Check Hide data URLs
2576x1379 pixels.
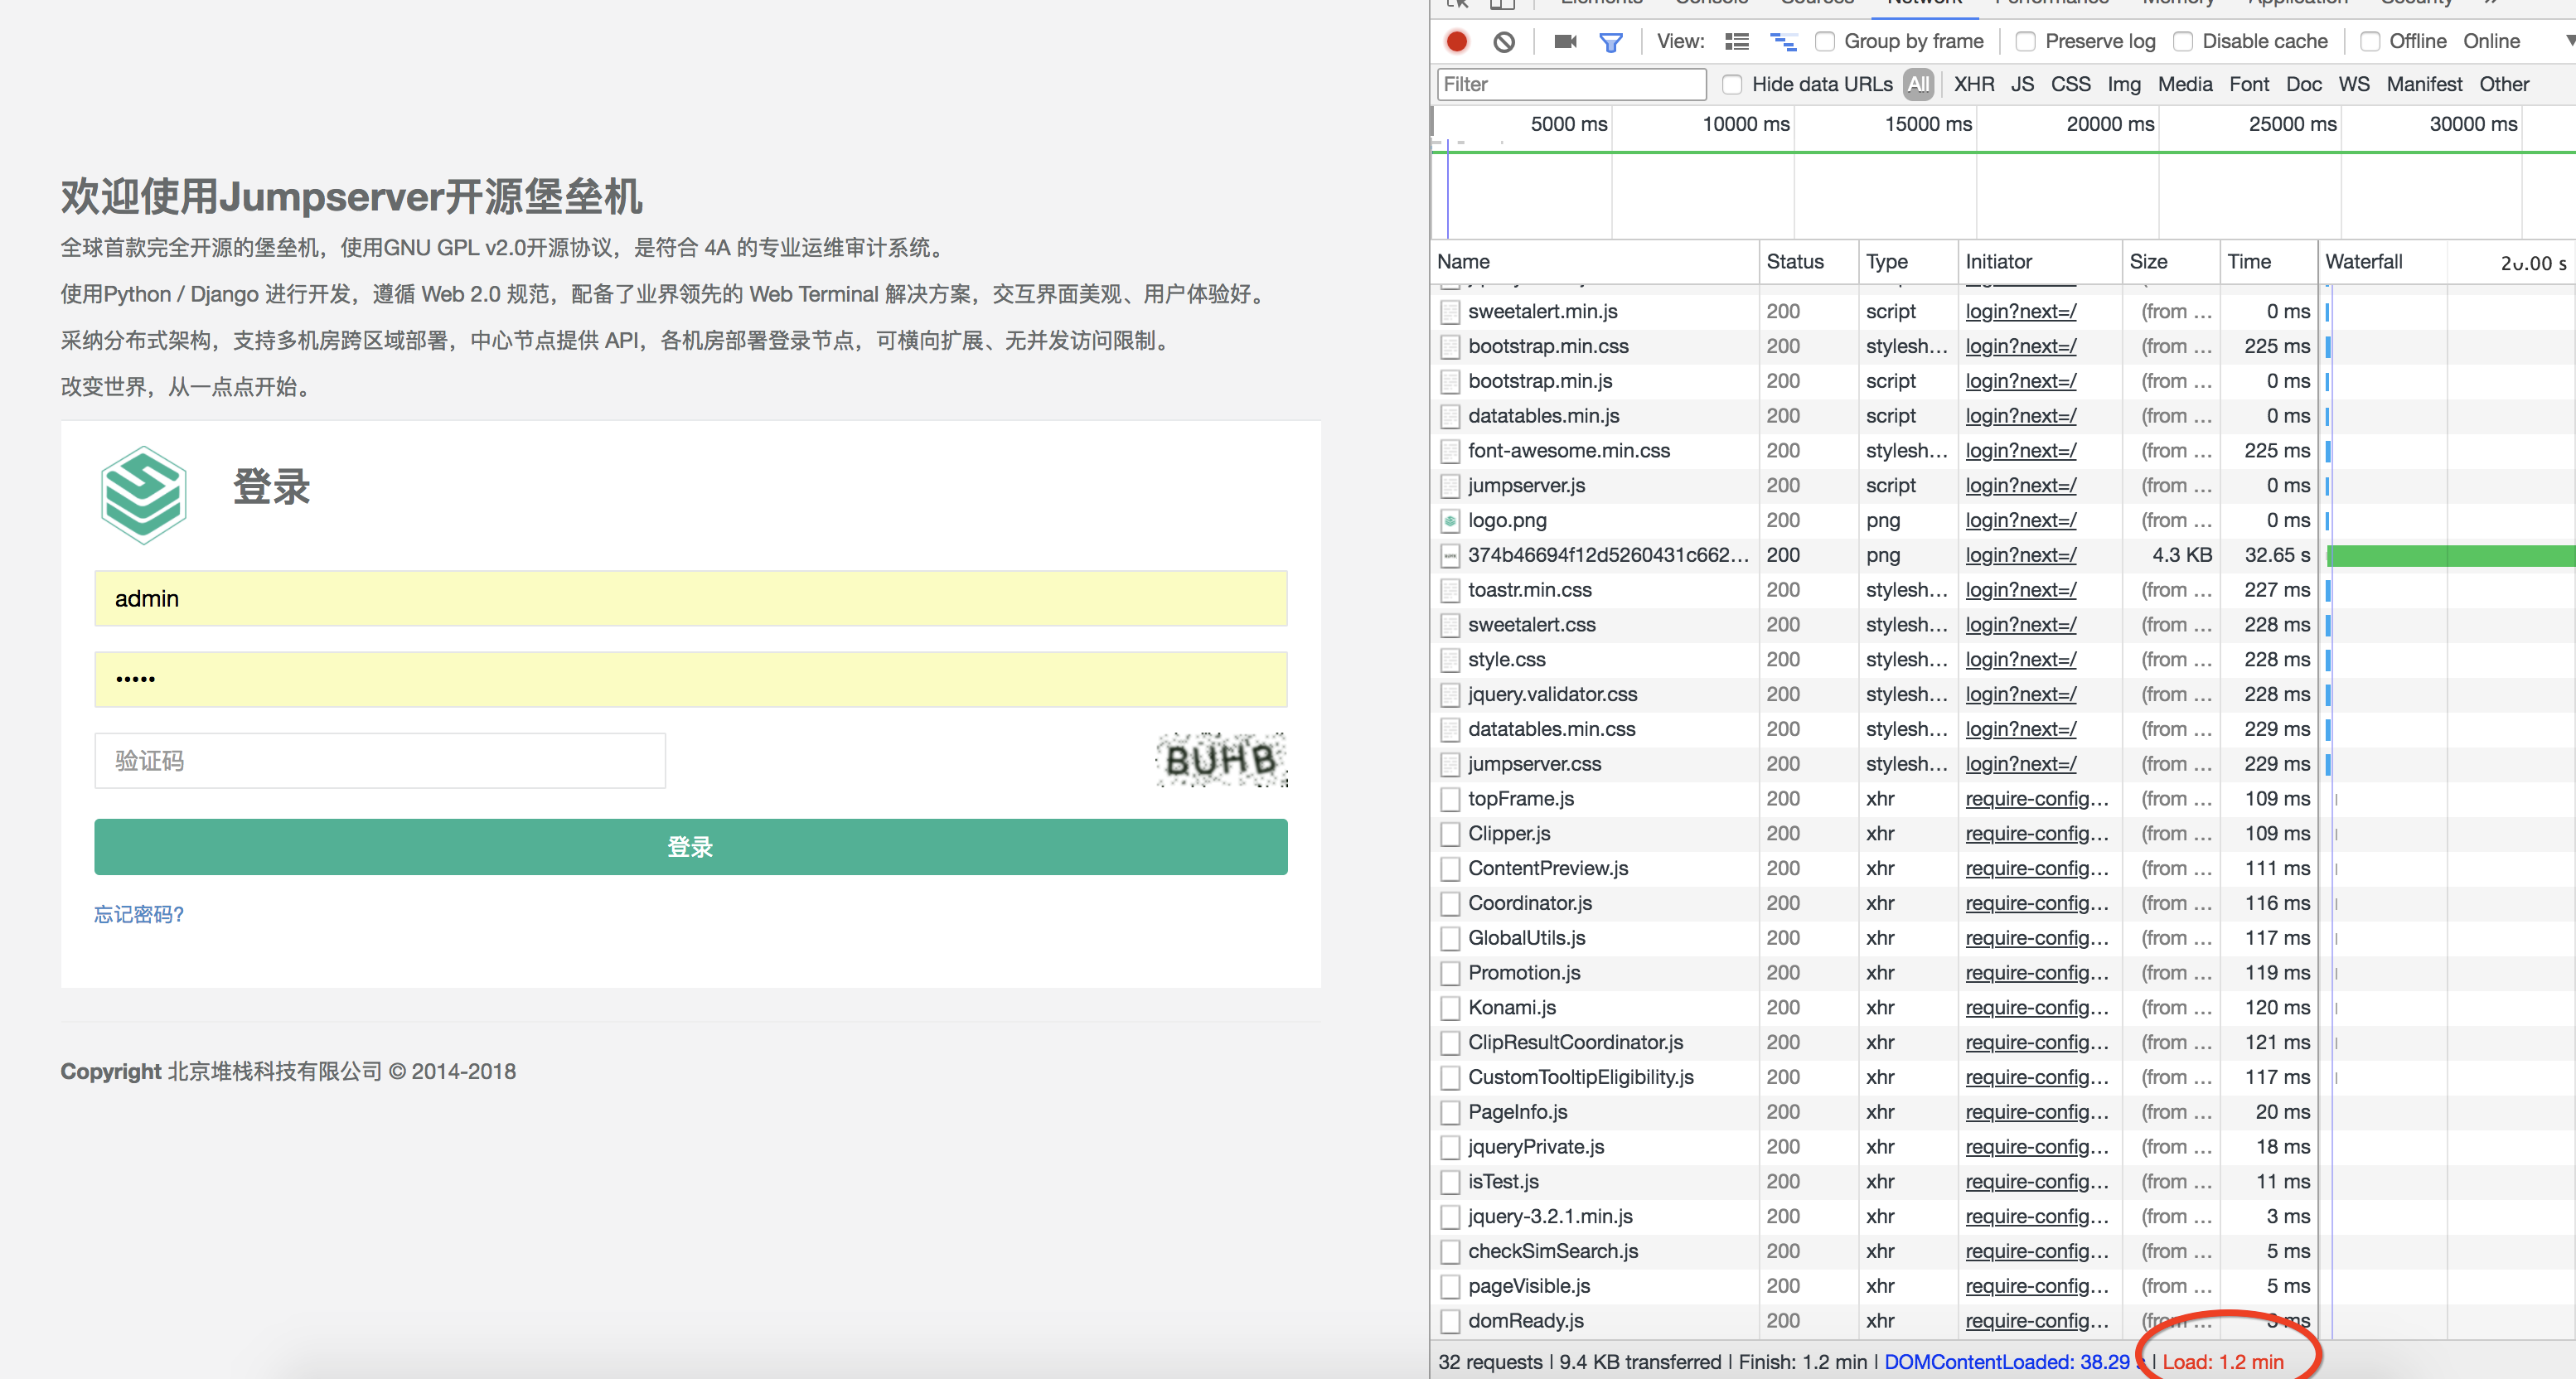pyautogui.click(x=1732, y=84)
